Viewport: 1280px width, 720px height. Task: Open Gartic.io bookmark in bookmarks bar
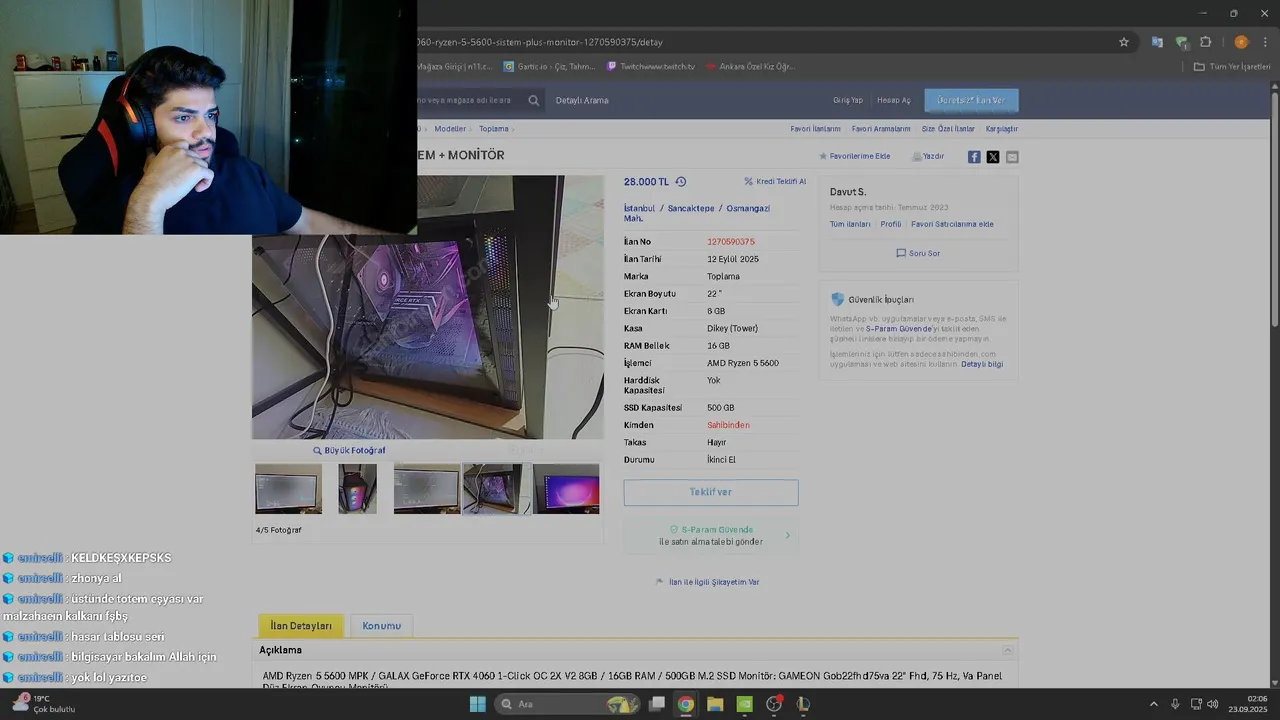point(548,67)
